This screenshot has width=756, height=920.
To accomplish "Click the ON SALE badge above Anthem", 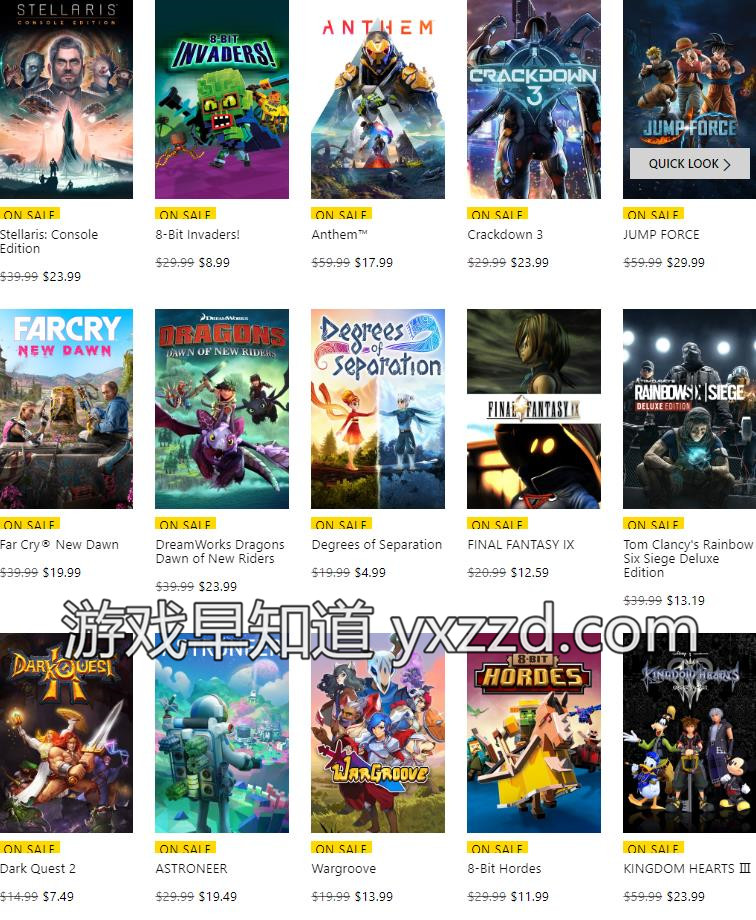I will coord(341,214).
